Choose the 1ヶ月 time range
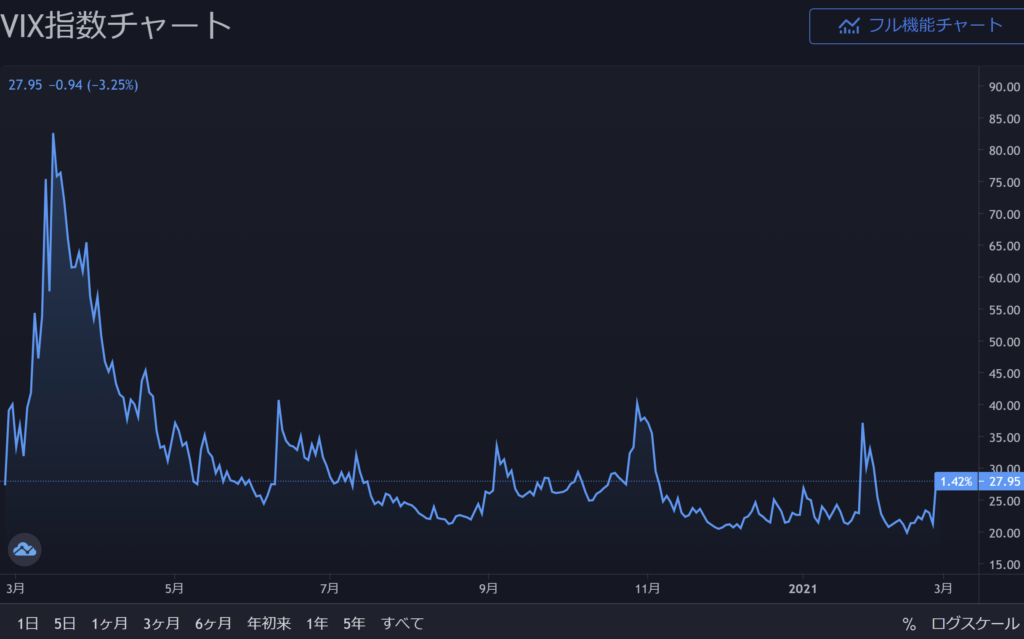 (x=109, y=623)
